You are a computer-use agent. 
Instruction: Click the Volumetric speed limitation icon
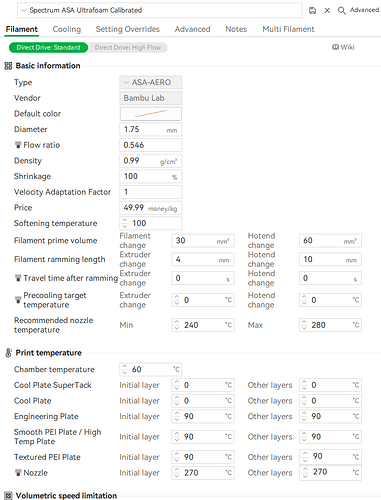click(8, 496)
